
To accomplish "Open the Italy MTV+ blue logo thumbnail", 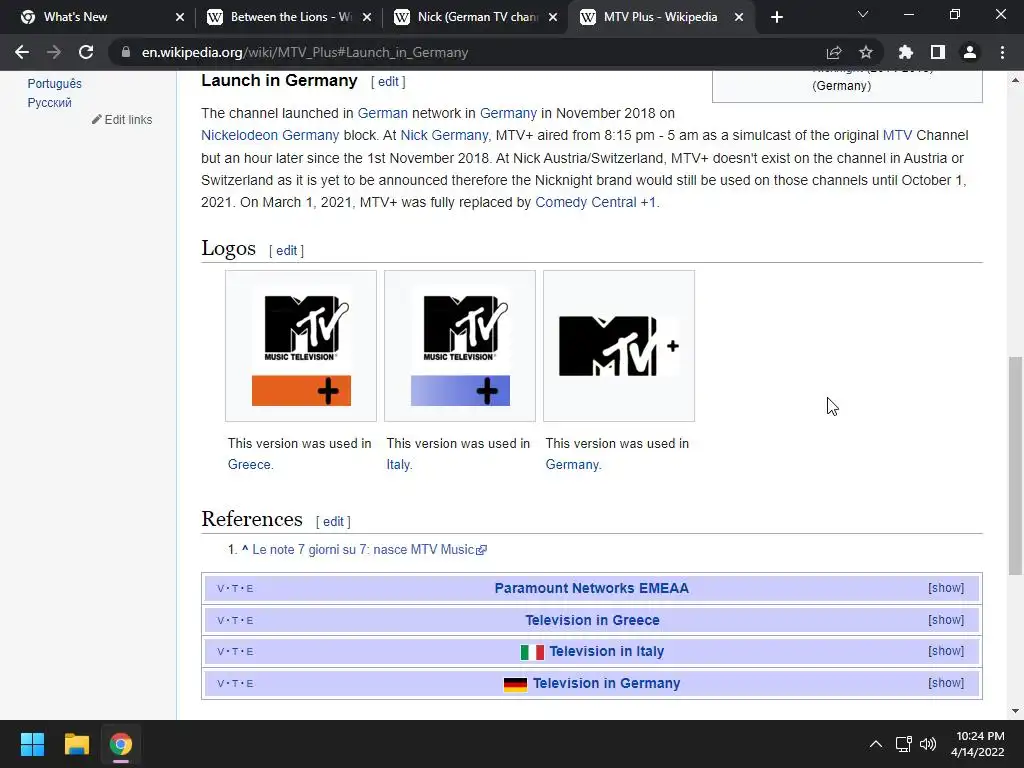I will [x=460, y=346].
